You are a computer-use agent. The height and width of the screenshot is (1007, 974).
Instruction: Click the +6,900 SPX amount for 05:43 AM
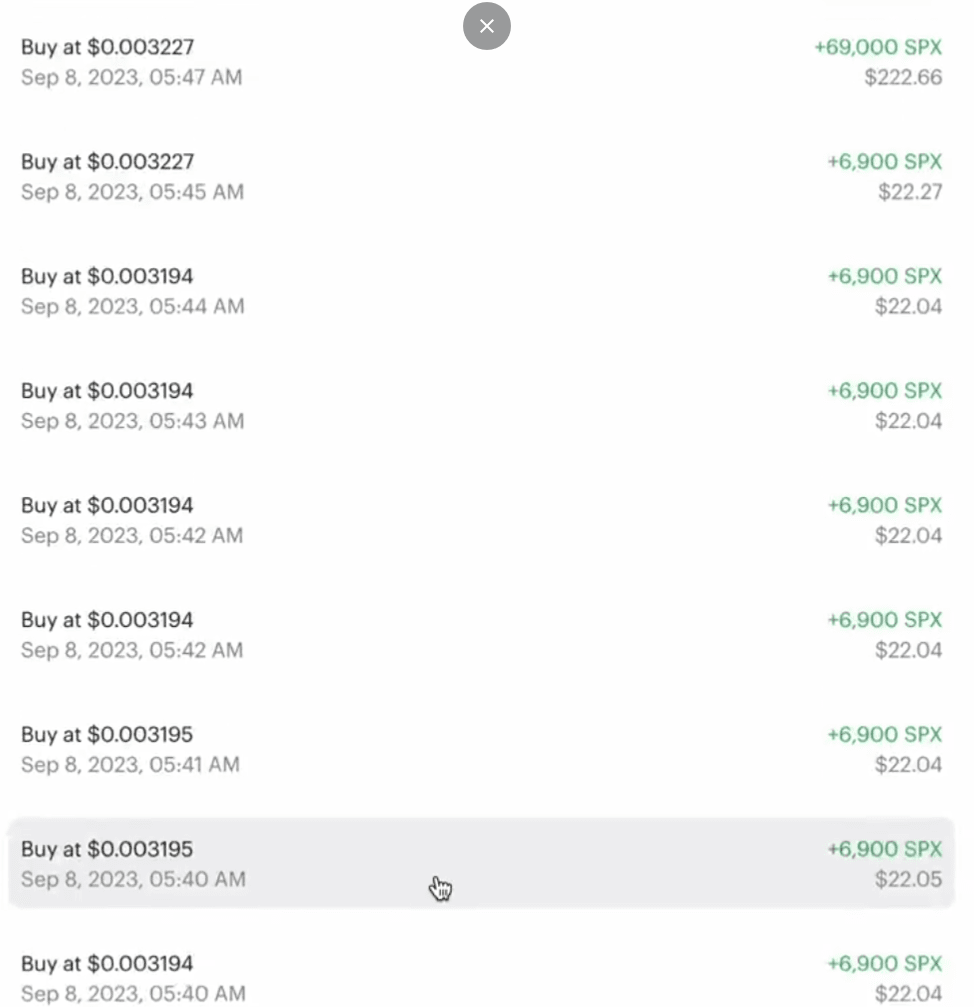coord(884,390)
